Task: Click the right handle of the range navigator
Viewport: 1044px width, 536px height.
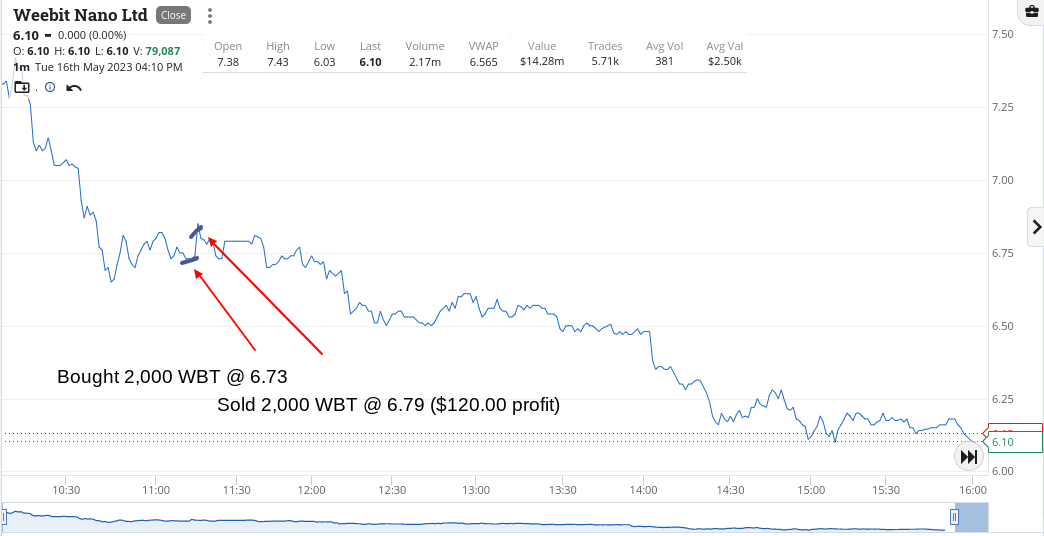Action: (x=955, y=517)
